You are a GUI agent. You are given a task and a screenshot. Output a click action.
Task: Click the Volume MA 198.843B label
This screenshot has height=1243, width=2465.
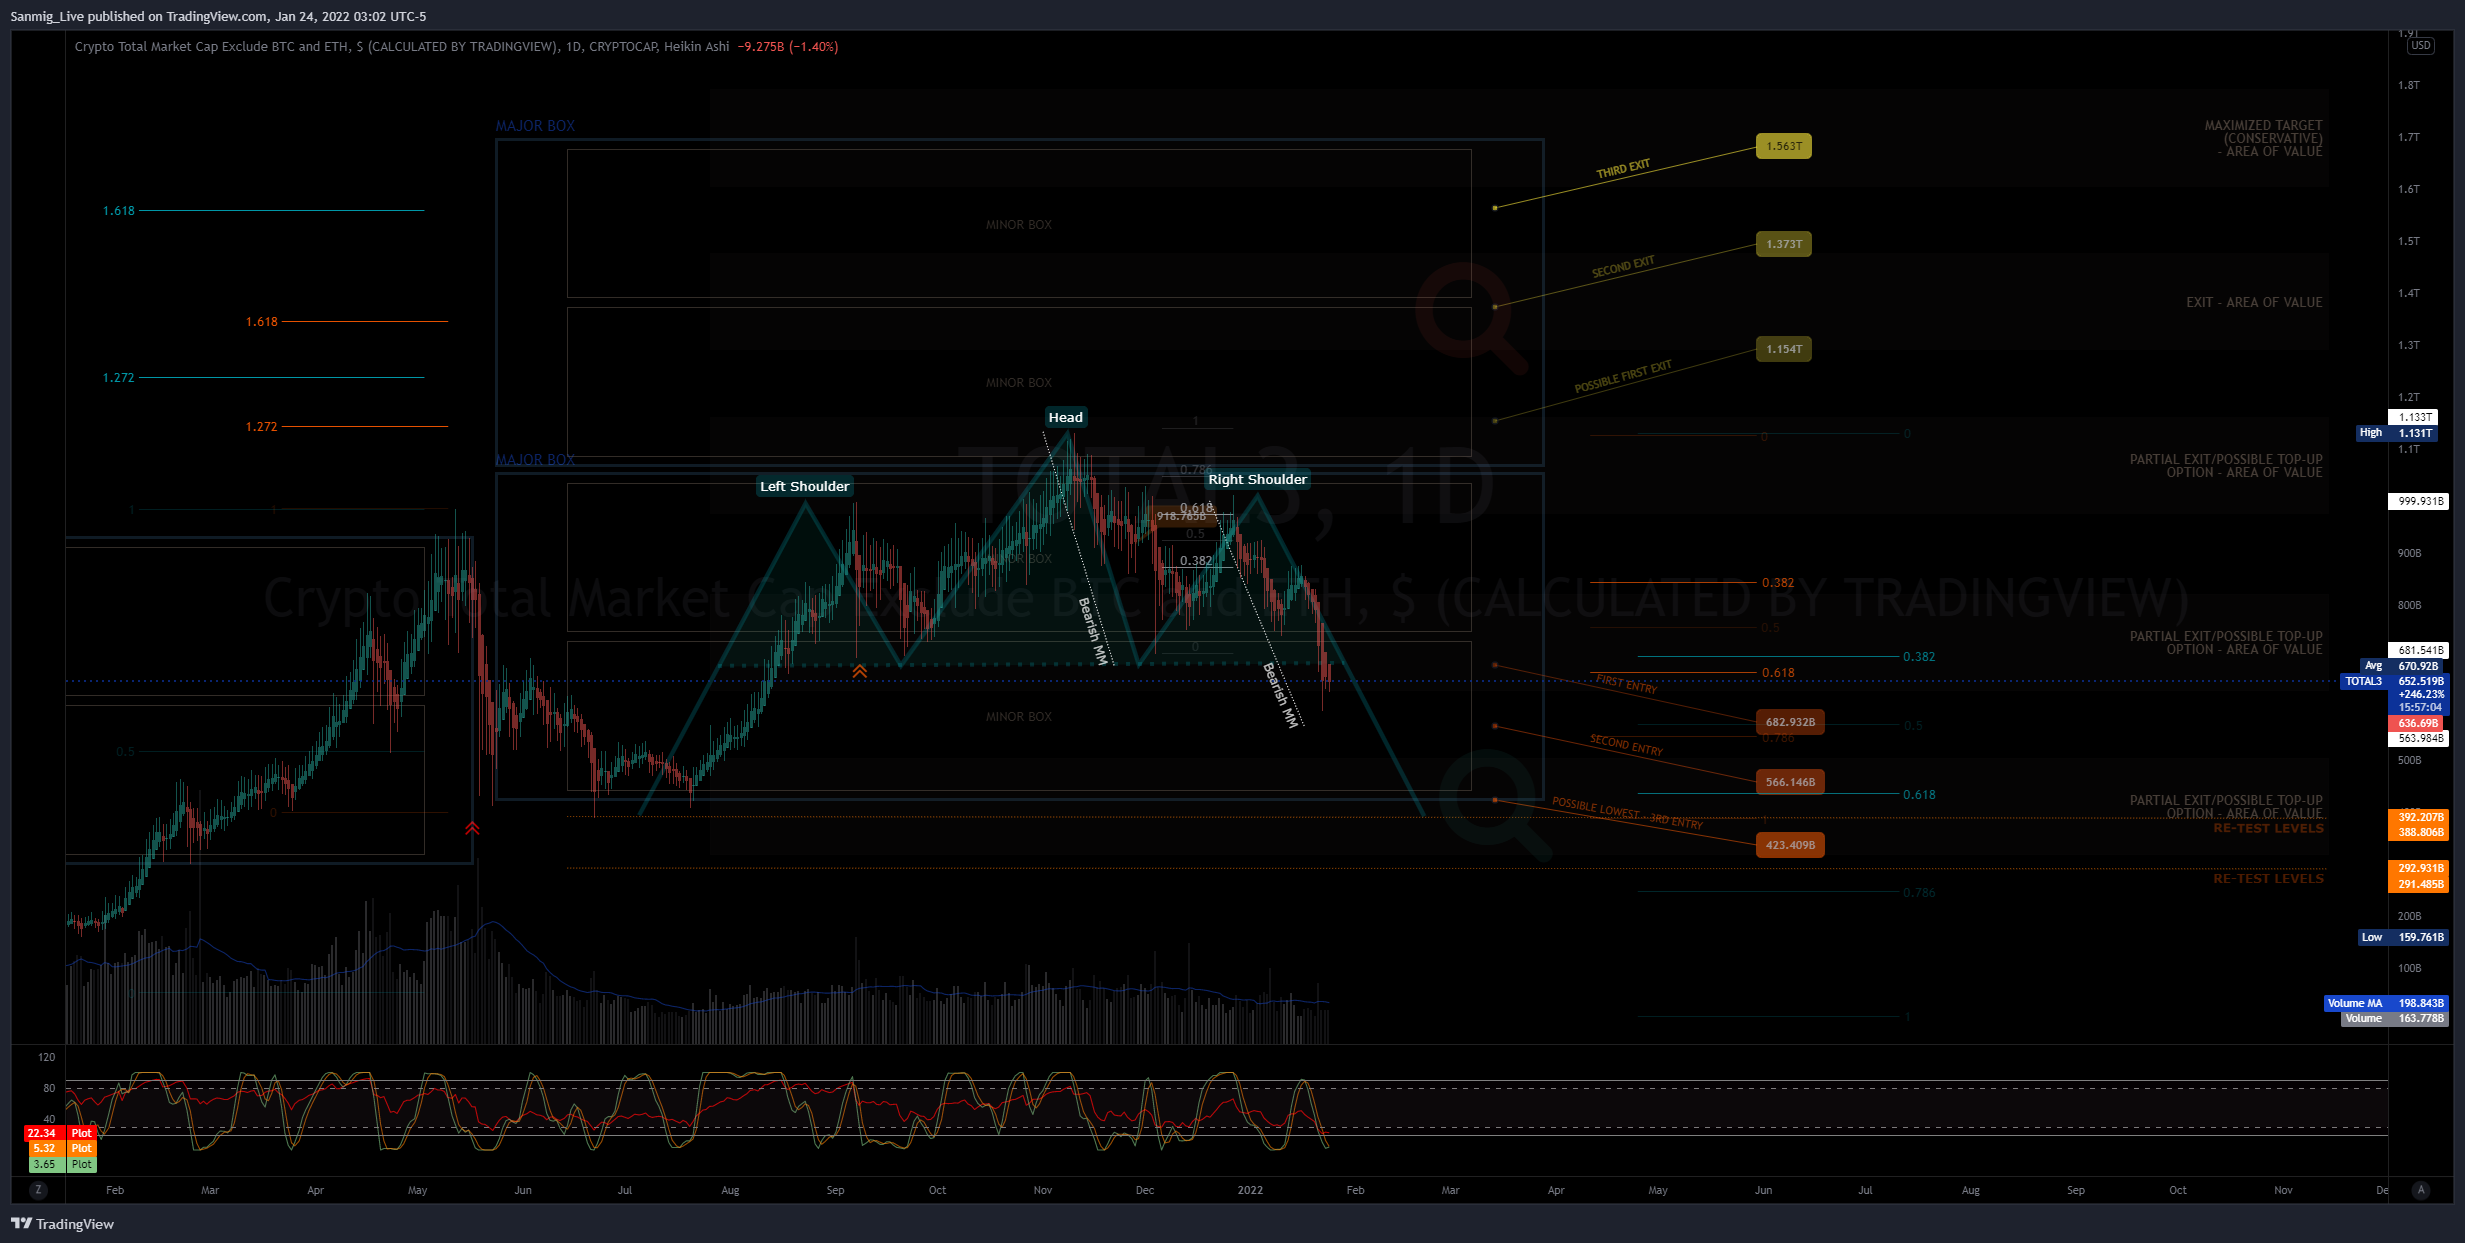pos(2386,1003)
